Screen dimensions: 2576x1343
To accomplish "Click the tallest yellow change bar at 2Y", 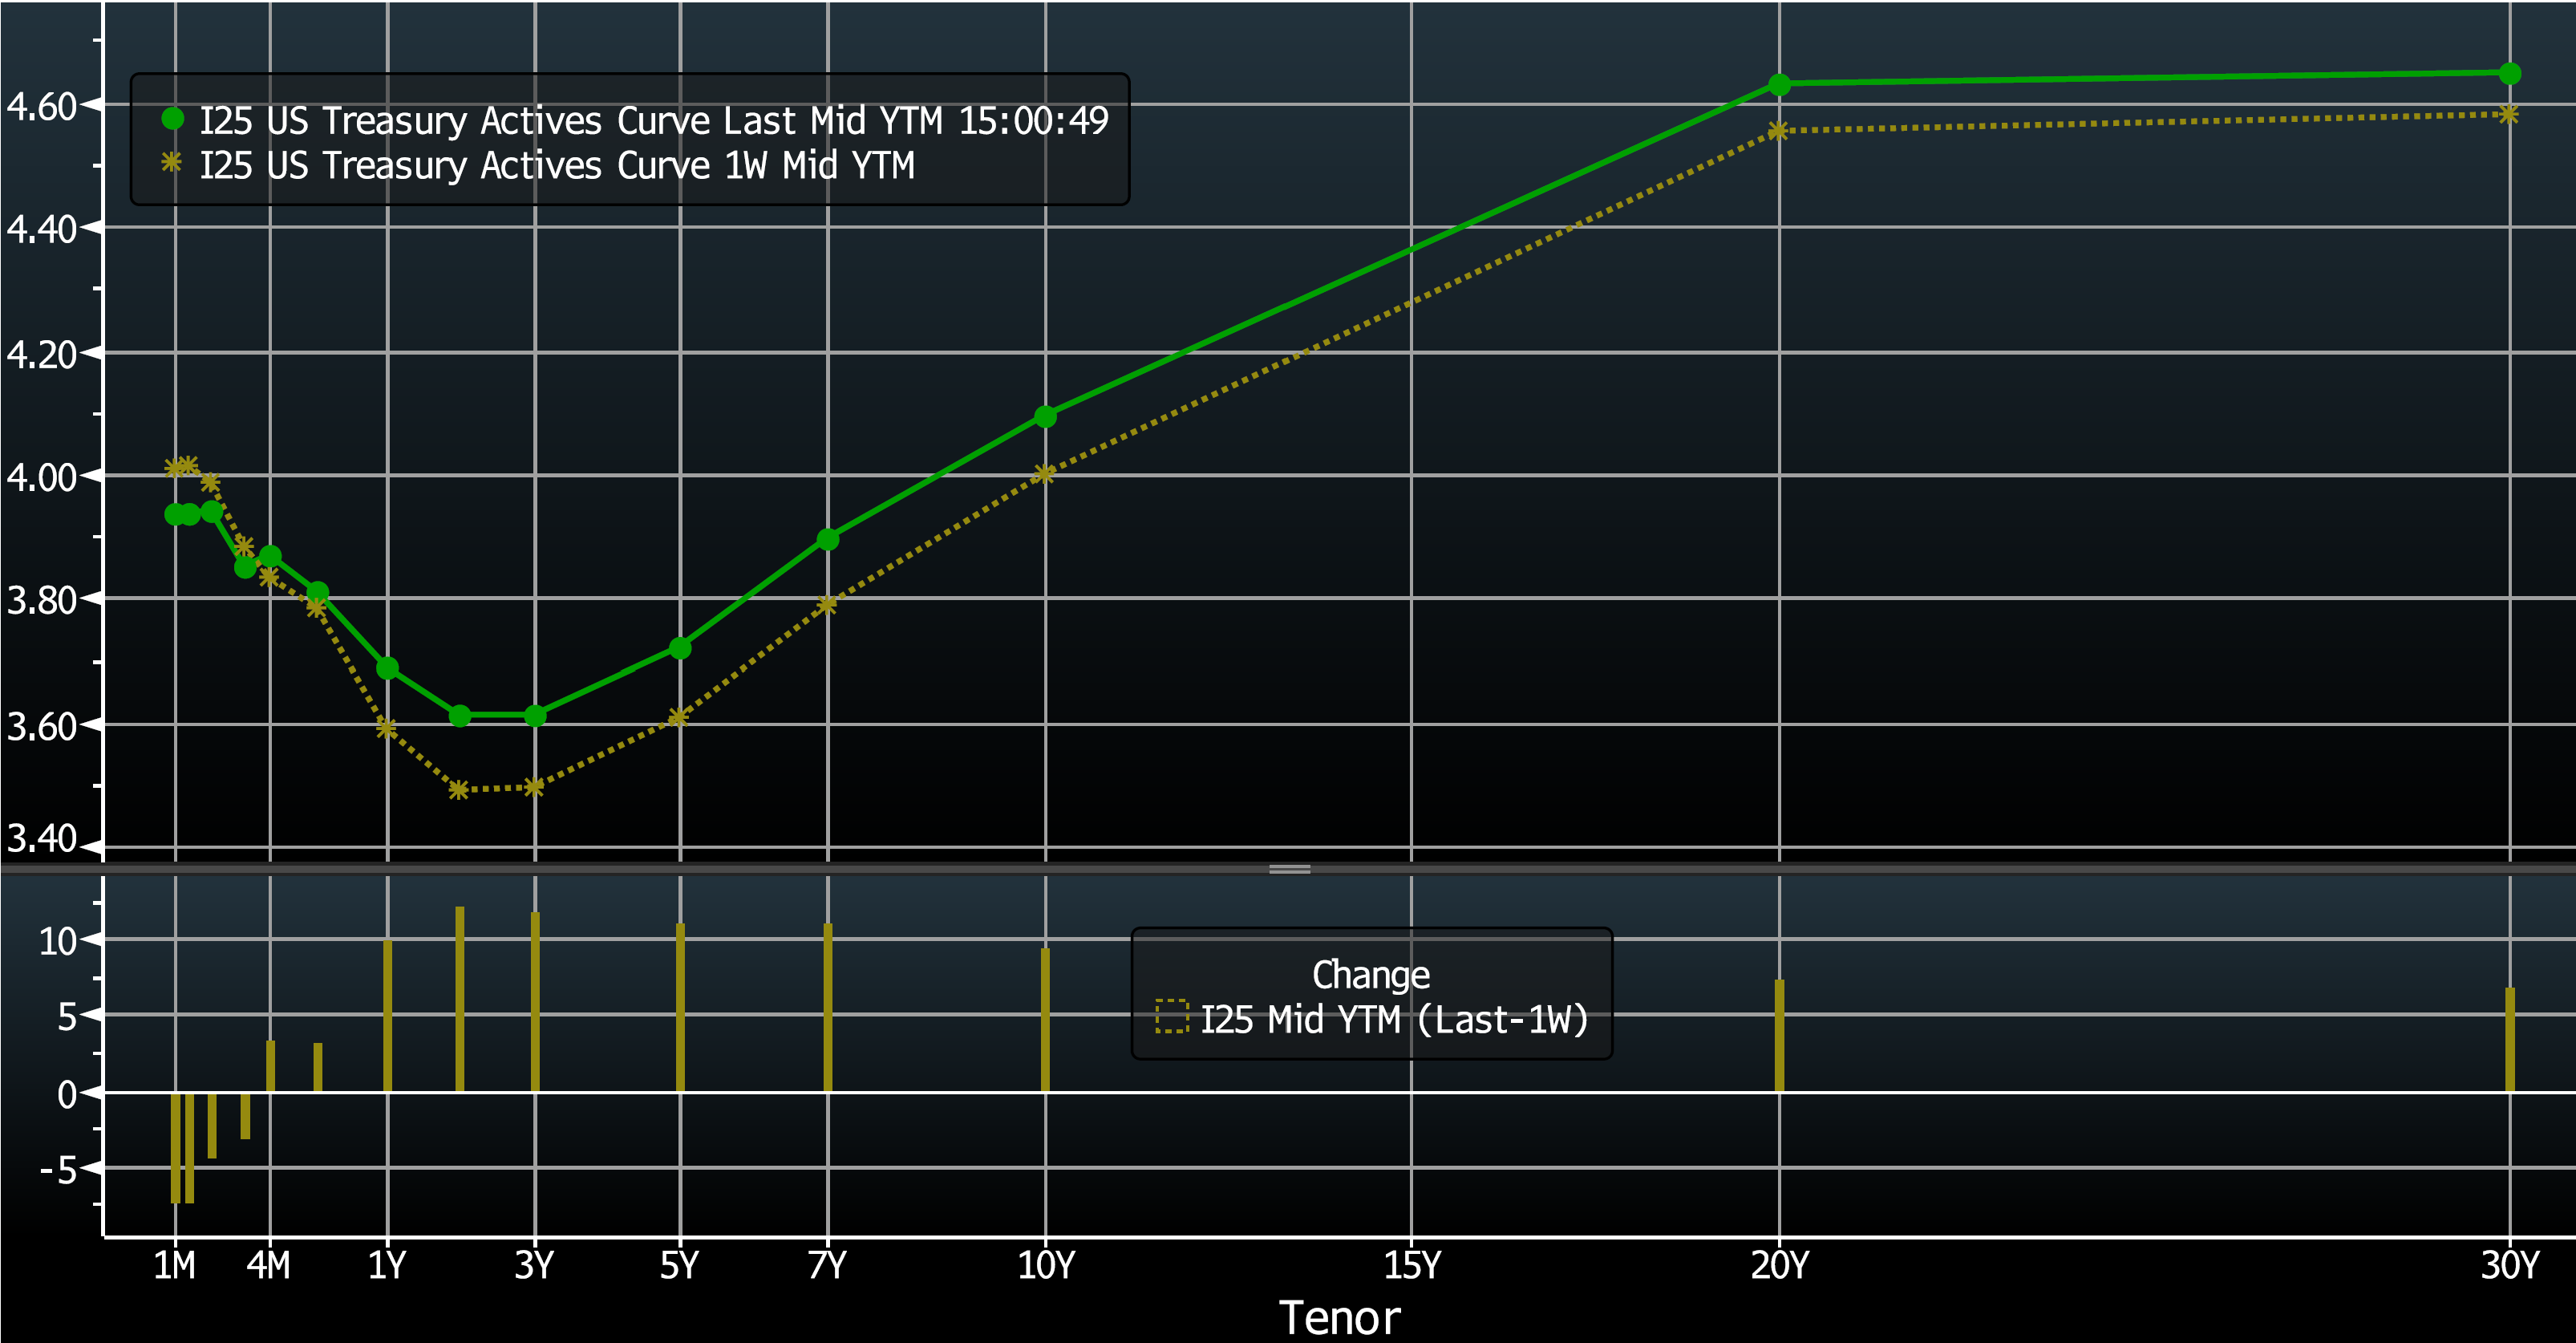I will pos(461,1000).
